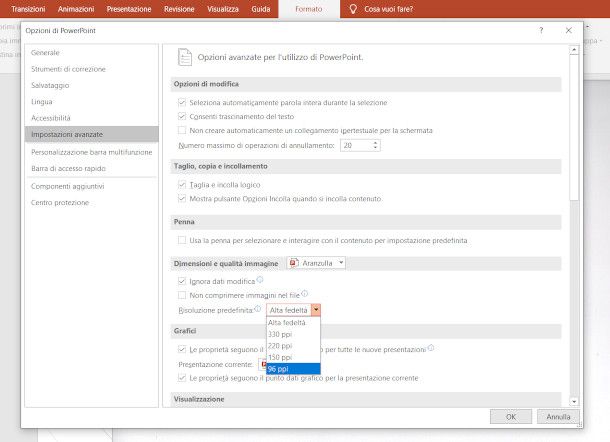Toggle the chart properties checkbox for presentazione corrente
Viewport: 610px width, 442px height.
(x=182, y=378)
